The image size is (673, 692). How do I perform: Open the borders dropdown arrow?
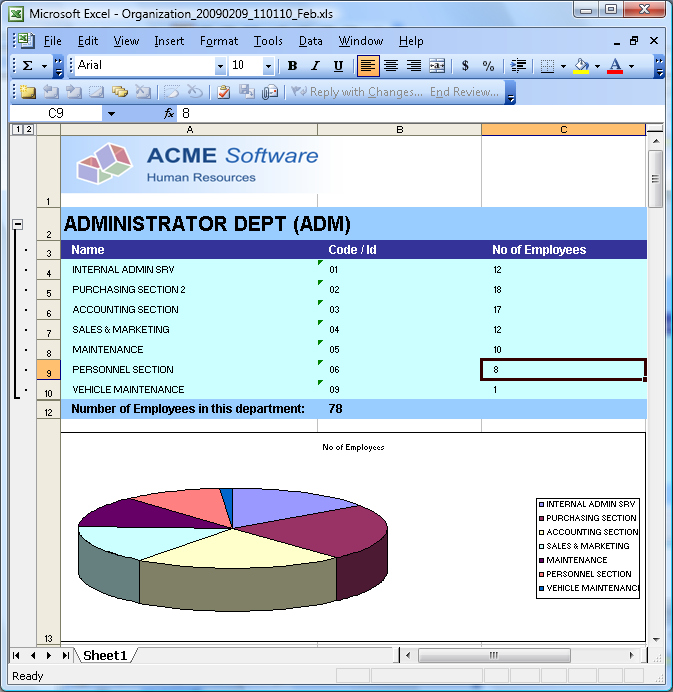point(563,67)
